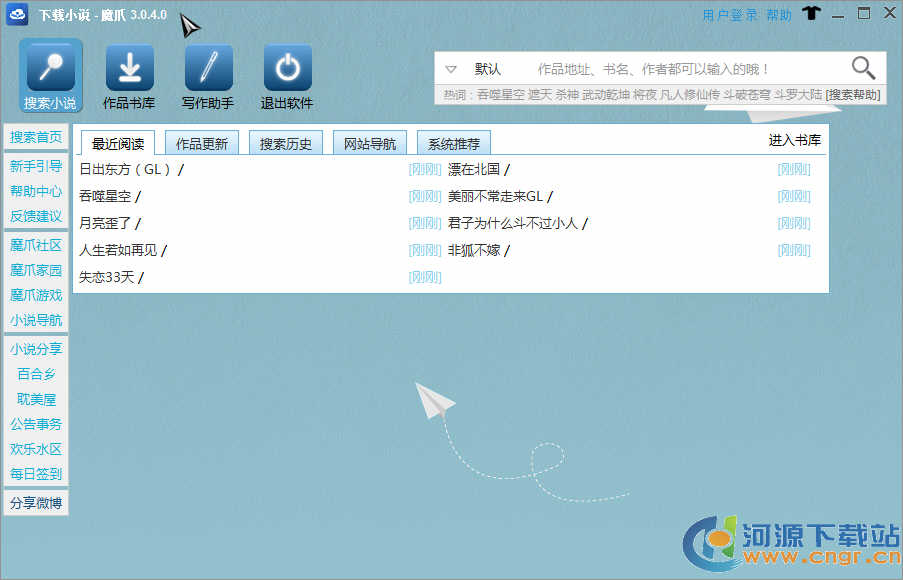Open 新手引导 in sidebar
The image size is (903, 580).
(36, 166)
